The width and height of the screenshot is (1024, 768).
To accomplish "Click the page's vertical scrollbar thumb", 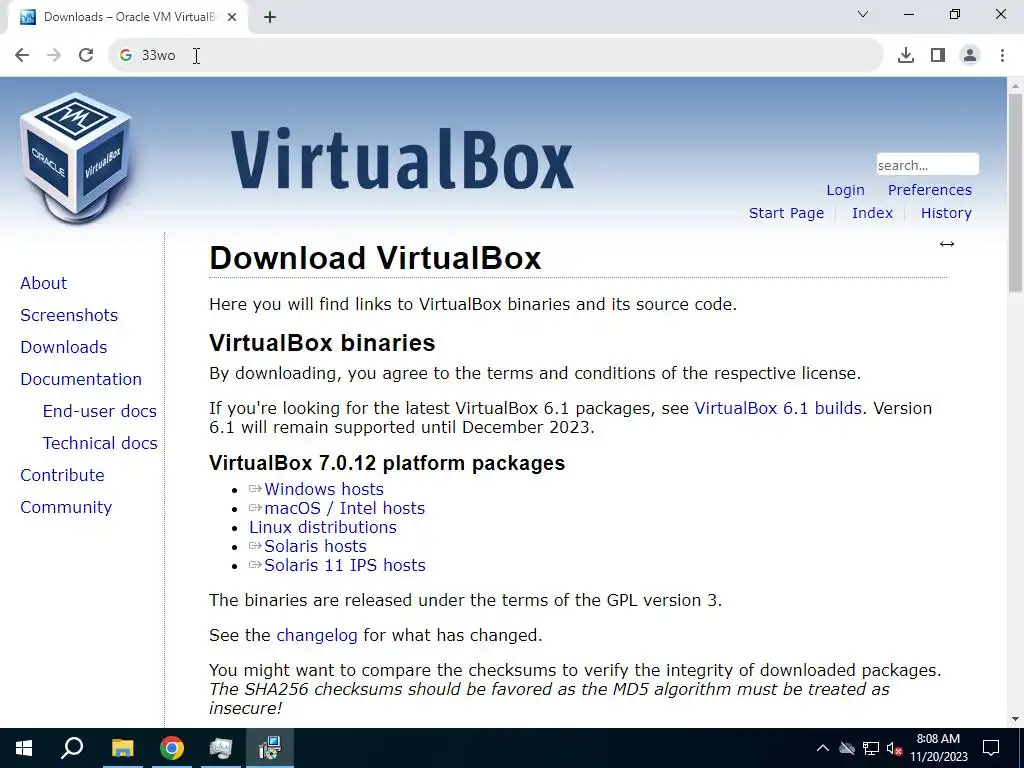I will click(x=1015, y=193).
